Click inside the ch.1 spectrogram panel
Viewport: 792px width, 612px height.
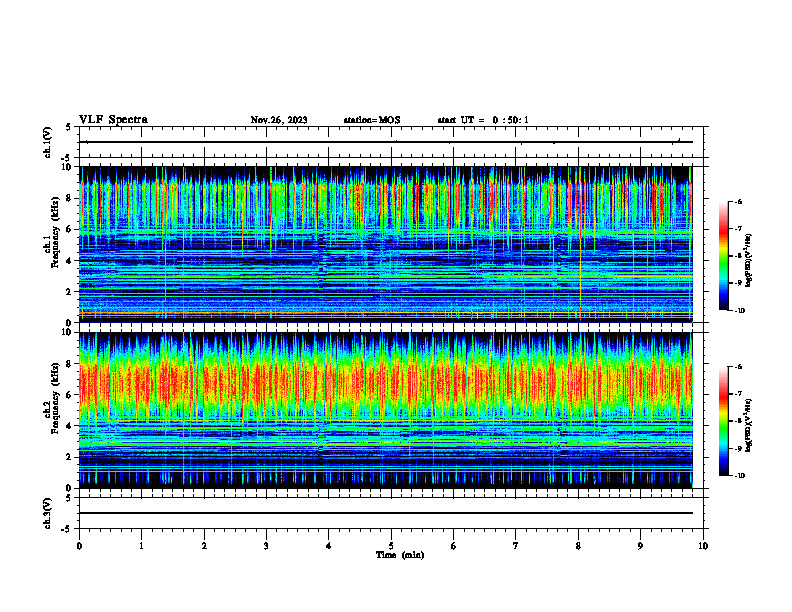pyautogui.click(x=386, y=244)
